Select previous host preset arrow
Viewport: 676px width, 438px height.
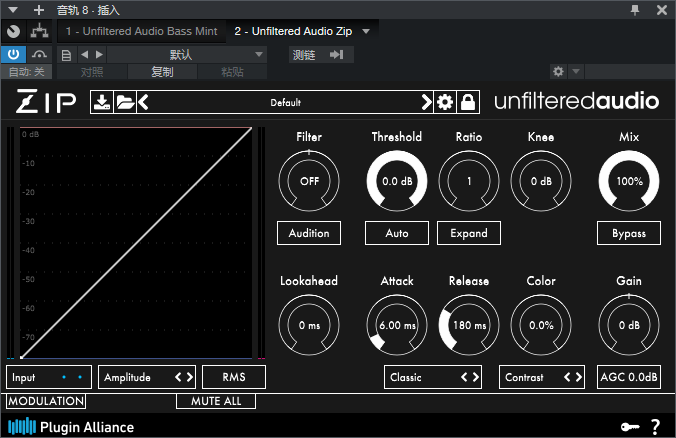[x=85, y=55]
